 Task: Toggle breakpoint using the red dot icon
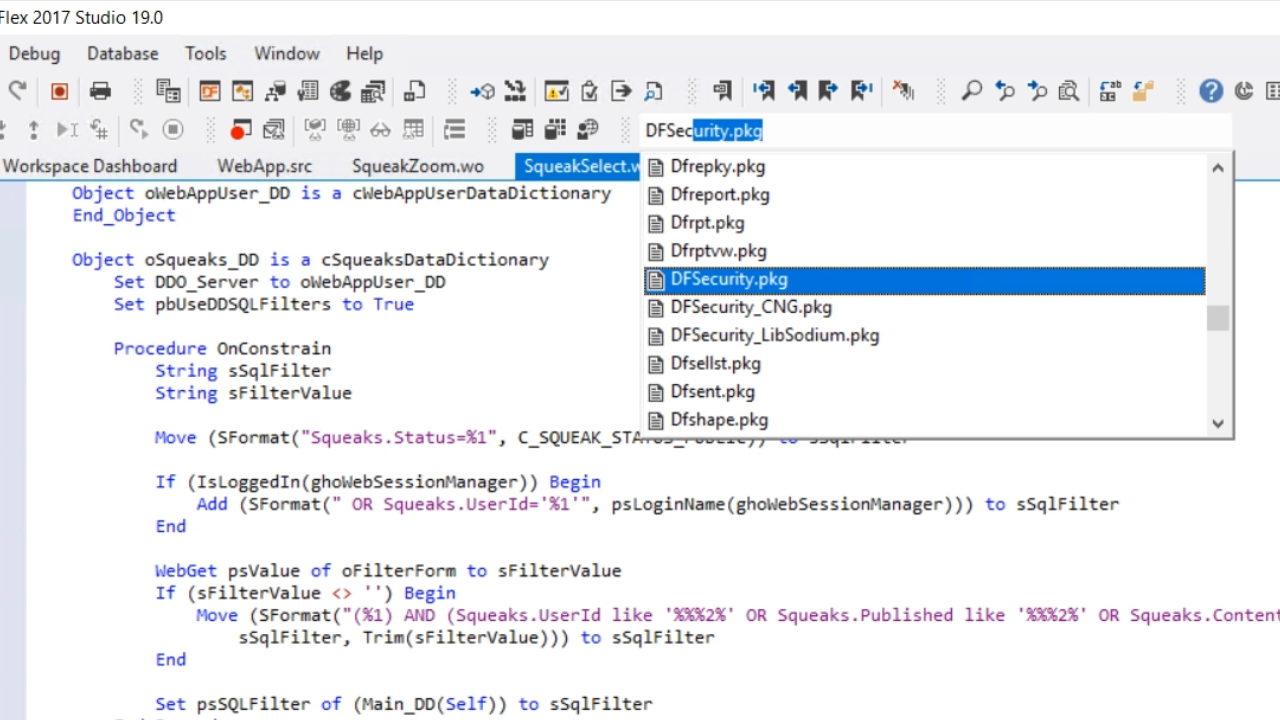tap(240, 130)
